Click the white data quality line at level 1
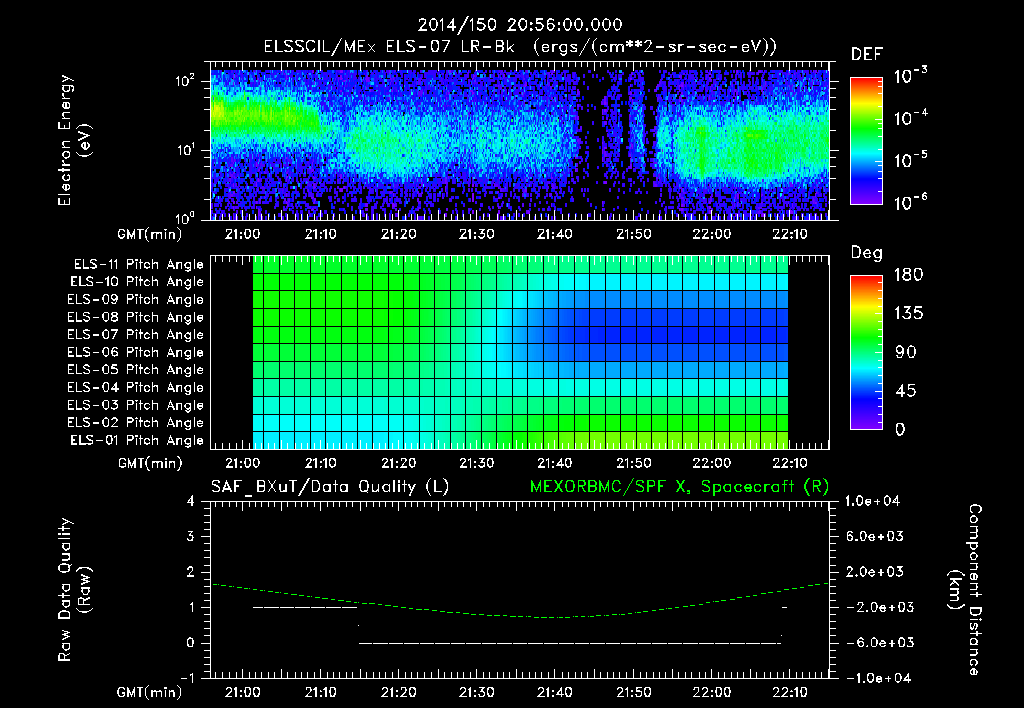 (305, 607)
